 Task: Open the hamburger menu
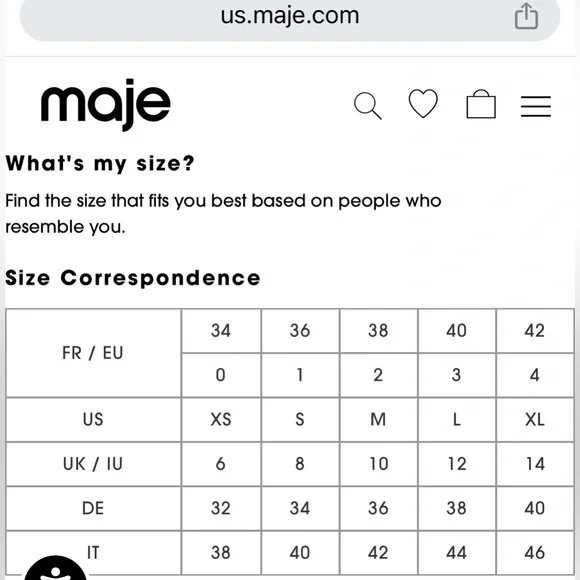536,106
